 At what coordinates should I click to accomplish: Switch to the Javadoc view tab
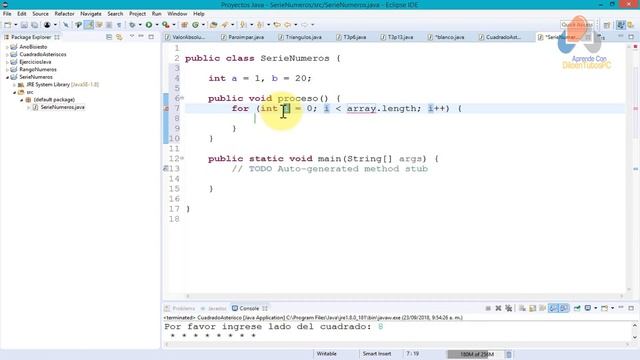(214, 308)
